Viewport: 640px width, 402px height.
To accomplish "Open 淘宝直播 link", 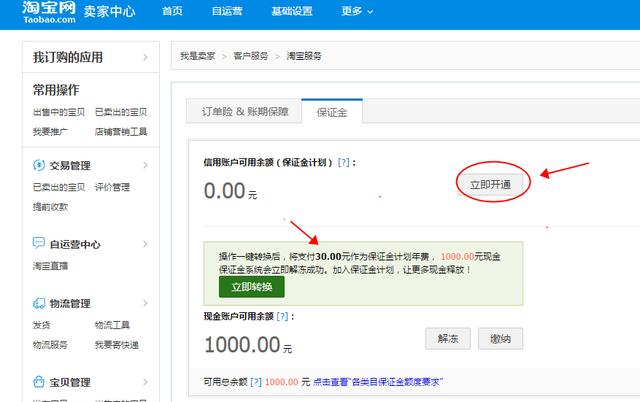I will [50, 266].
